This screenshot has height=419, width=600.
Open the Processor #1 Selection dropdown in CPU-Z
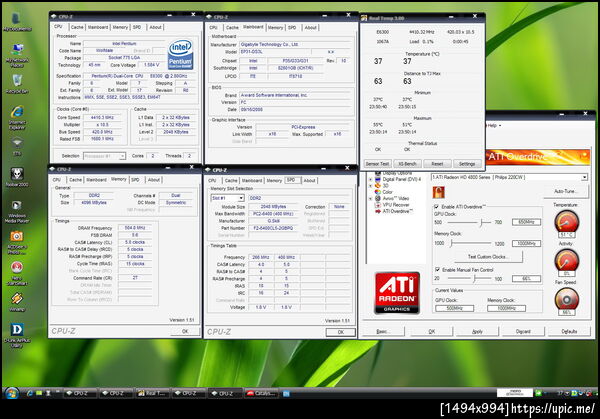(122, 156)
